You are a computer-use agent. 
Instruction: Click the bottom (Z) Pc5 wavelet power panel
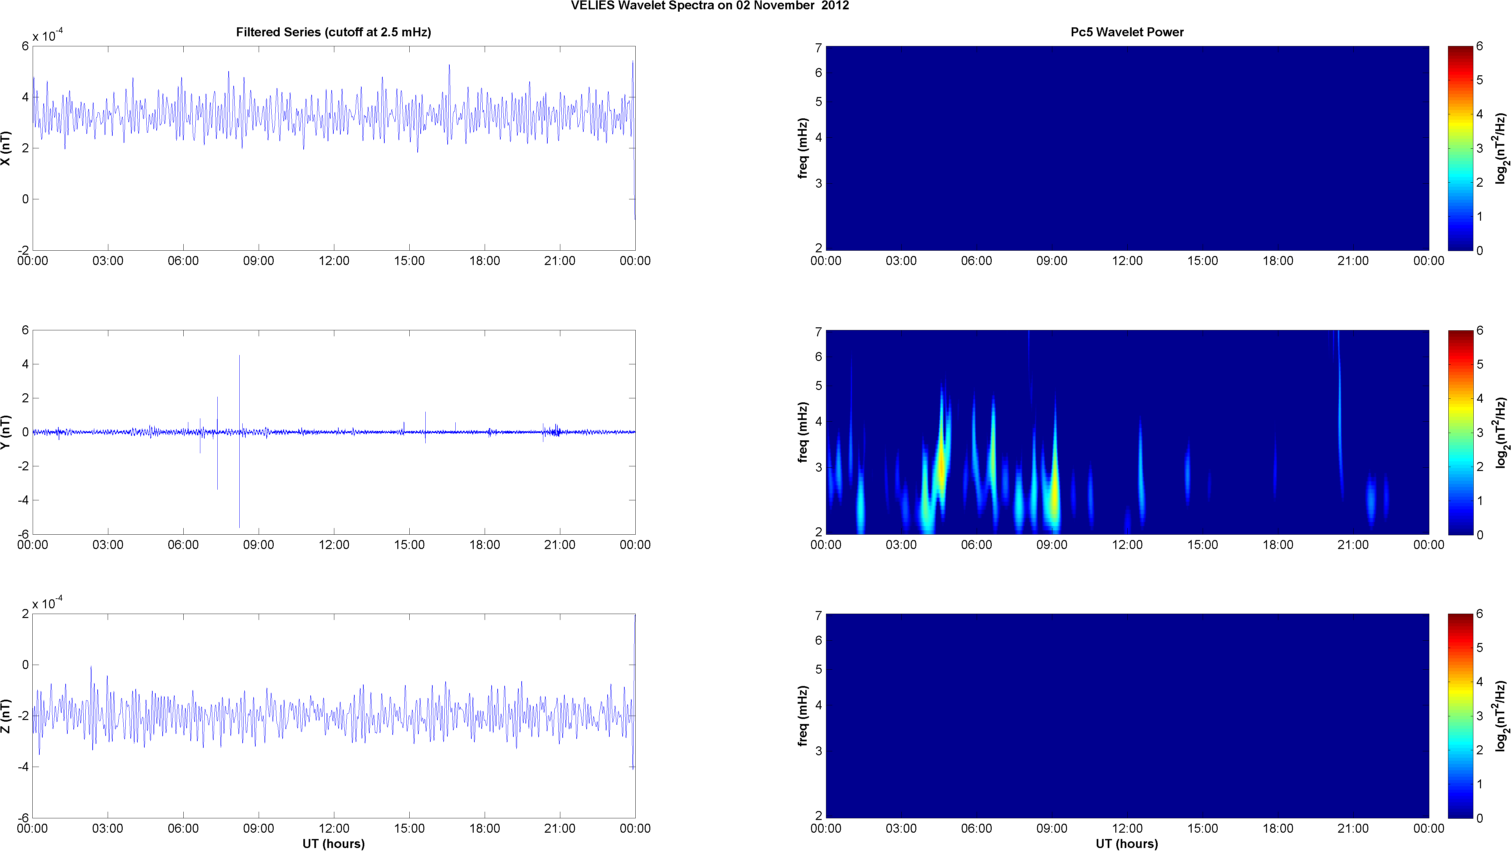(x=1127, y=716)
